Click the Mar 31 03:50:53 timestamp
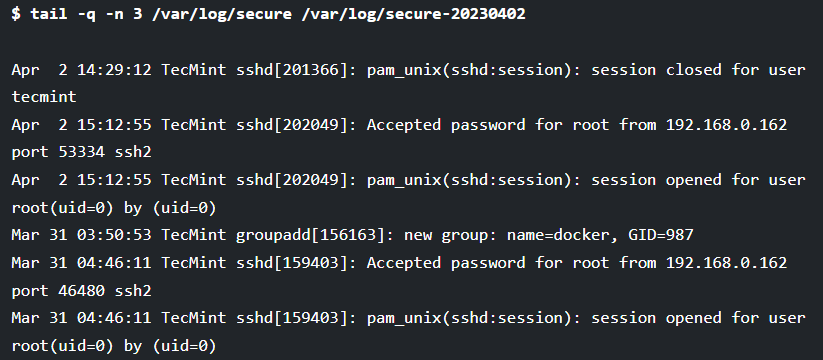This screenshot has height=360, width=823. [x=81, y=235]
